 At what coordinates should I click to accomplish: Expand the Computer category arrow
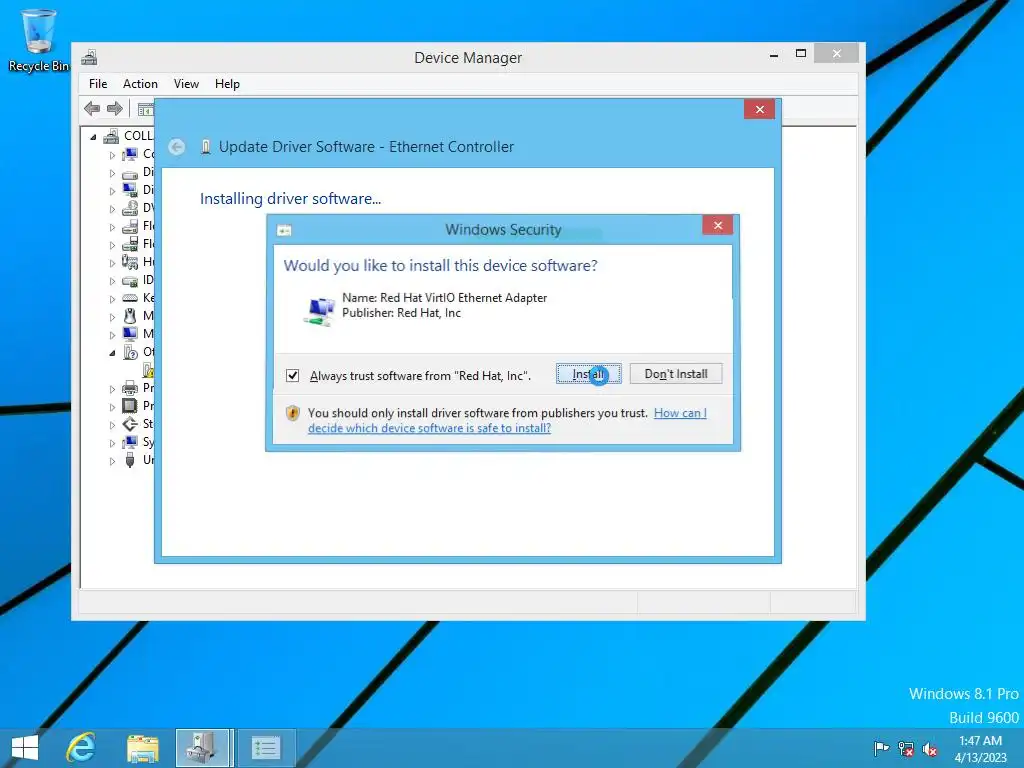tap(112, 155)
